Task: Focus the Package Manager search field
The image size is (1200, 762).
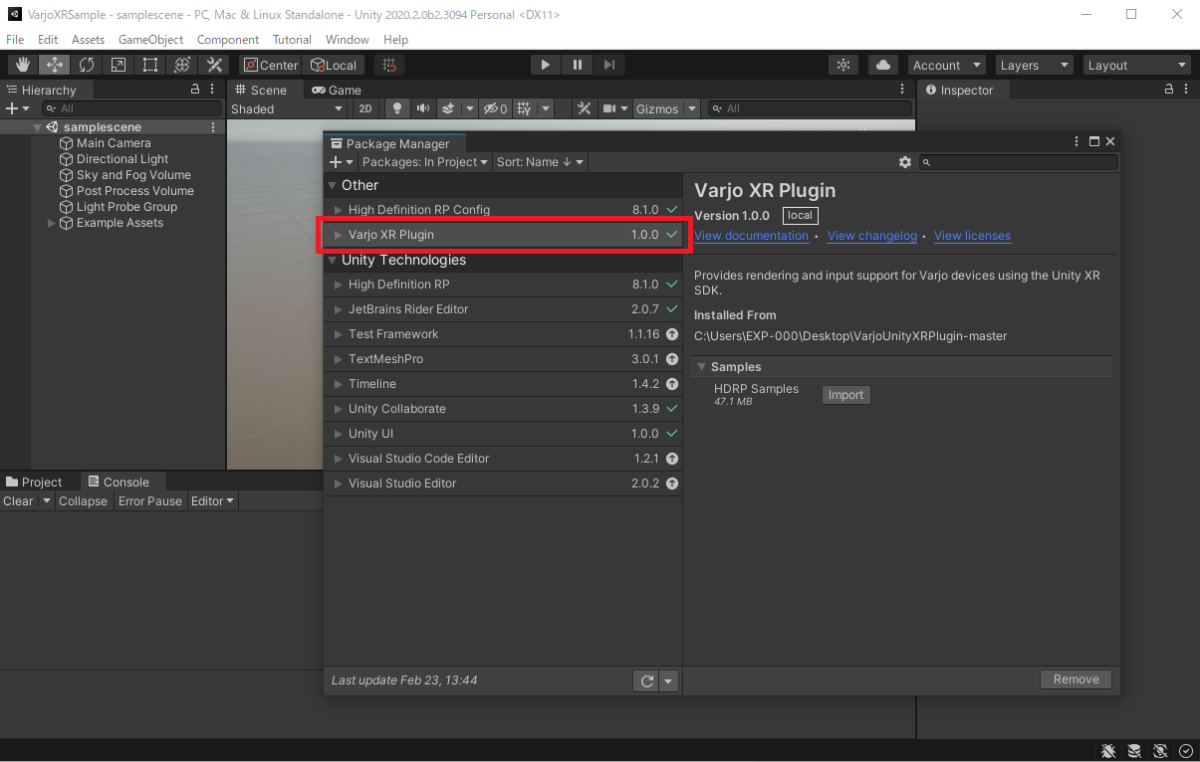Action: [x=1018, y=162]
